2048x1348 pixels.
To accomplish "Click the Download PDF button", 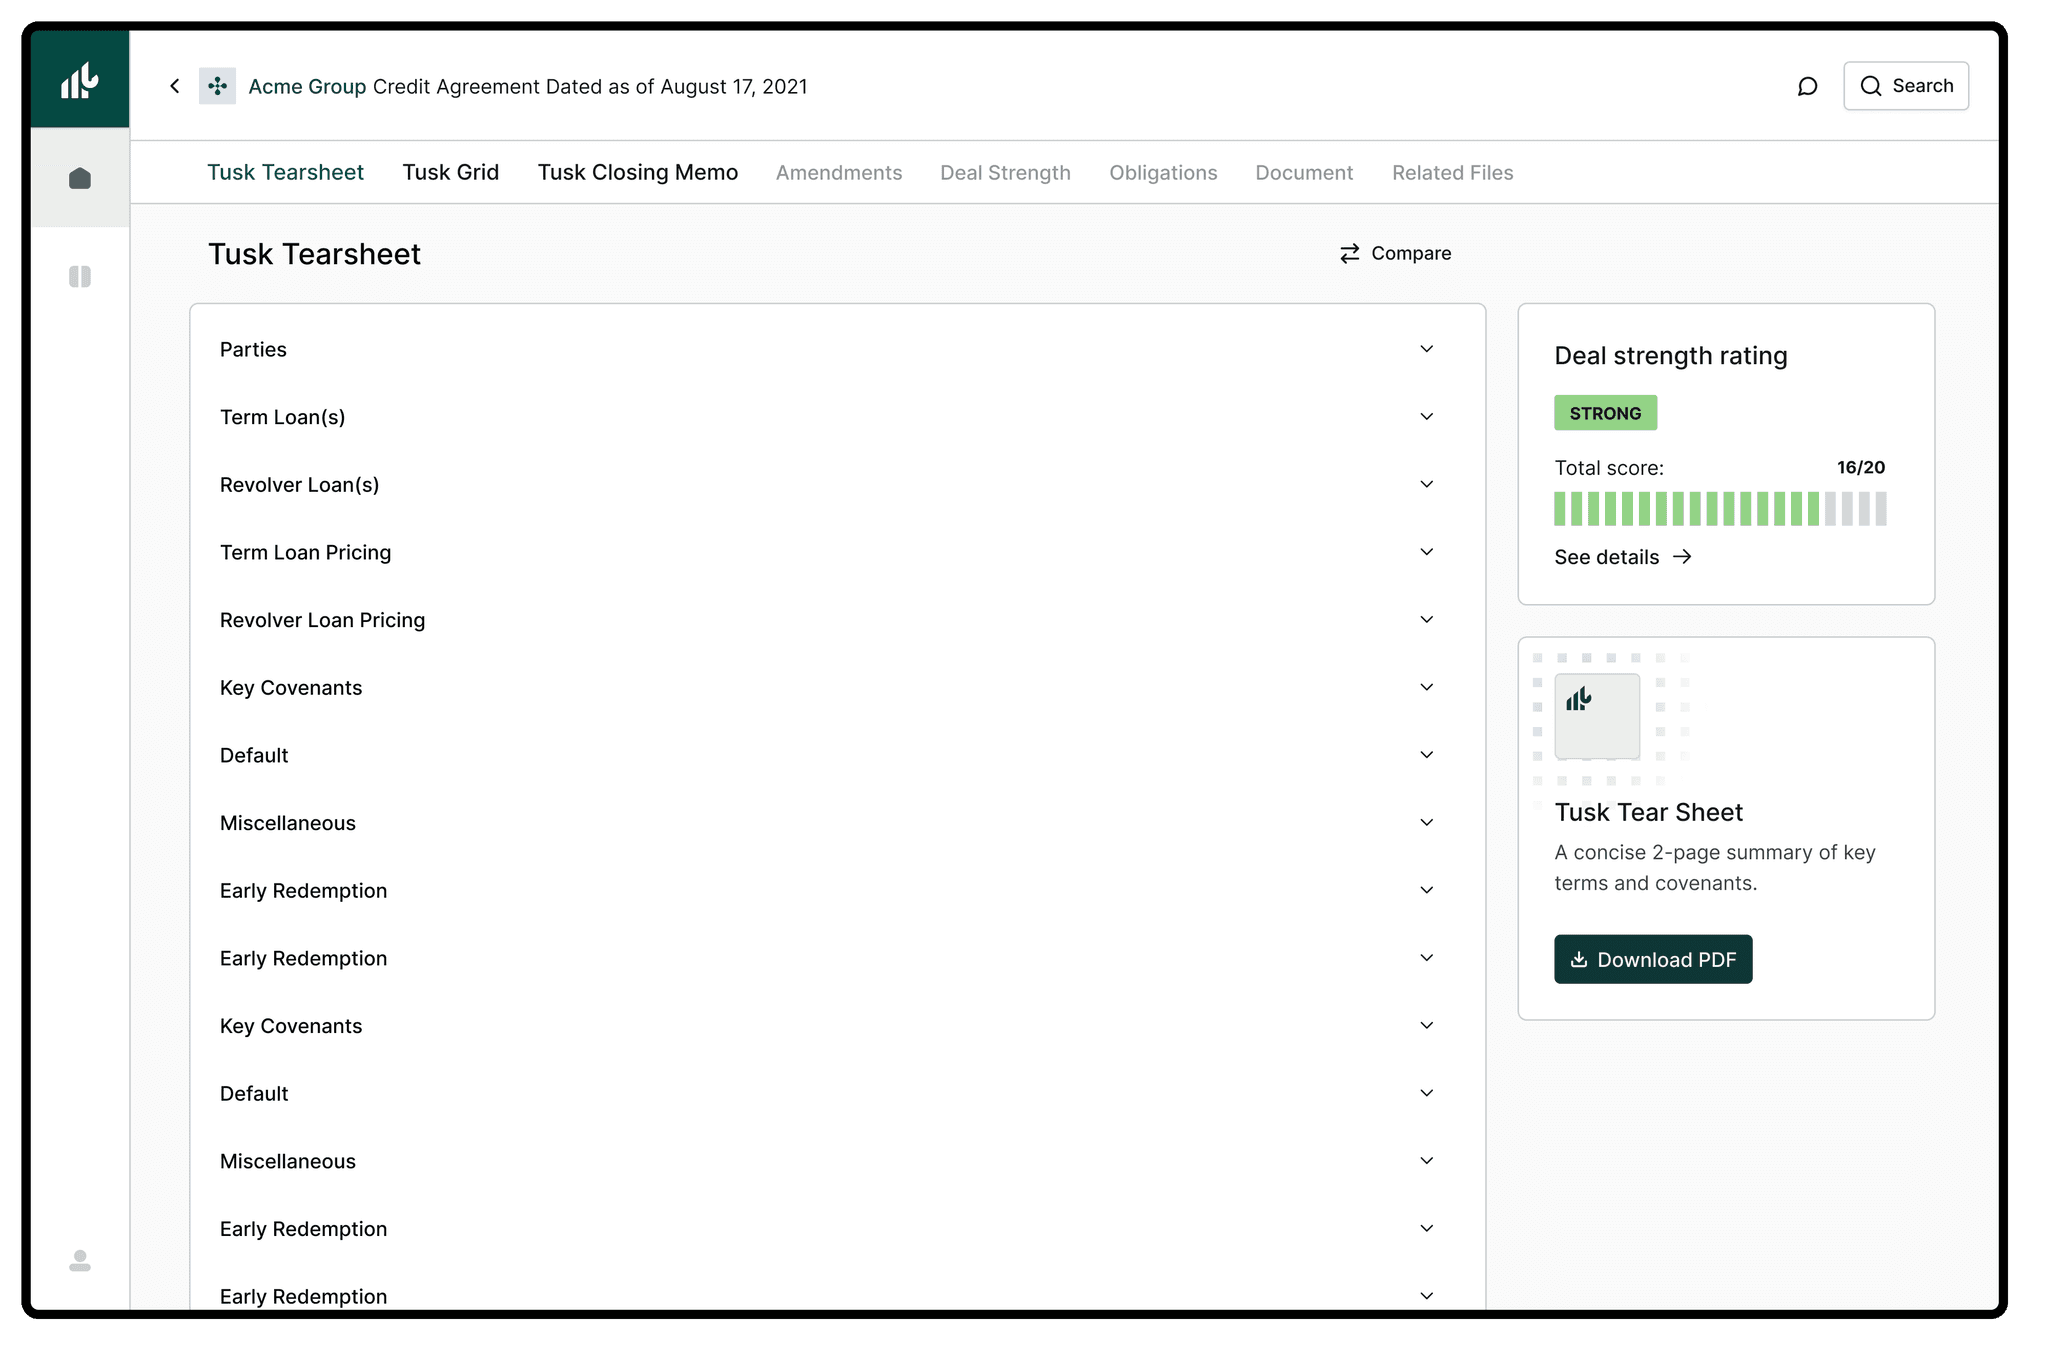I will tap(1652, 959).
